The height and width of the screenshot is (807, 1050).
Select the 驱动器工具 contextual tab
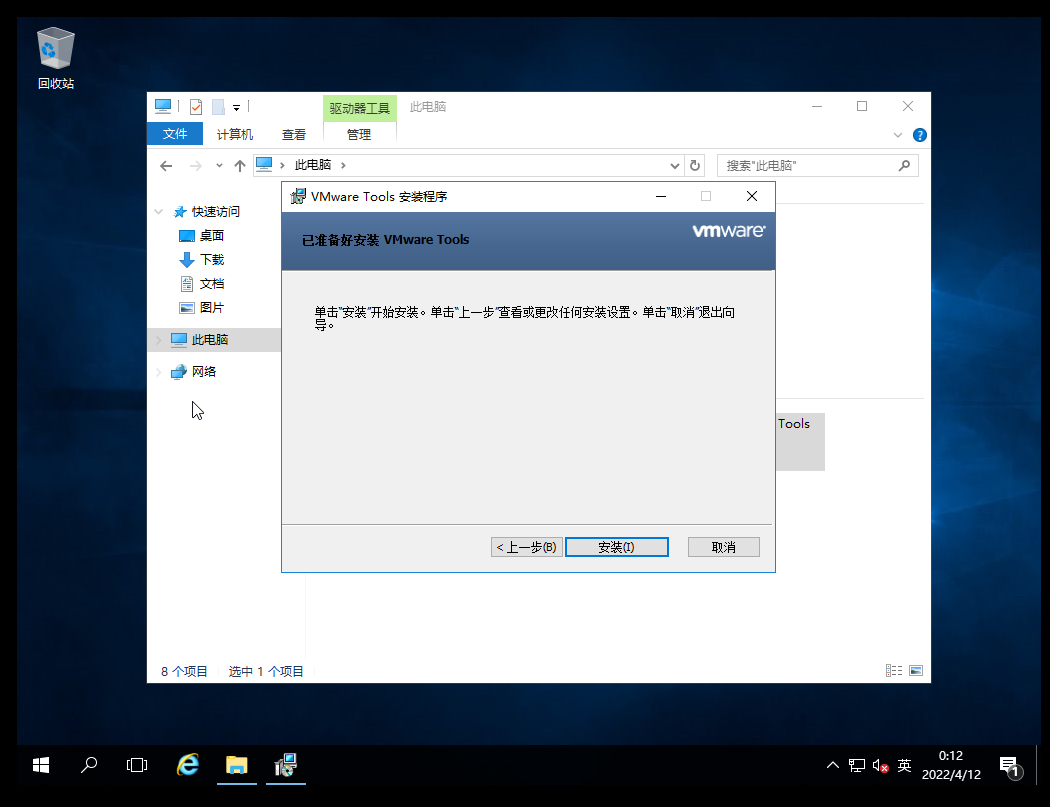pos(360,108)
